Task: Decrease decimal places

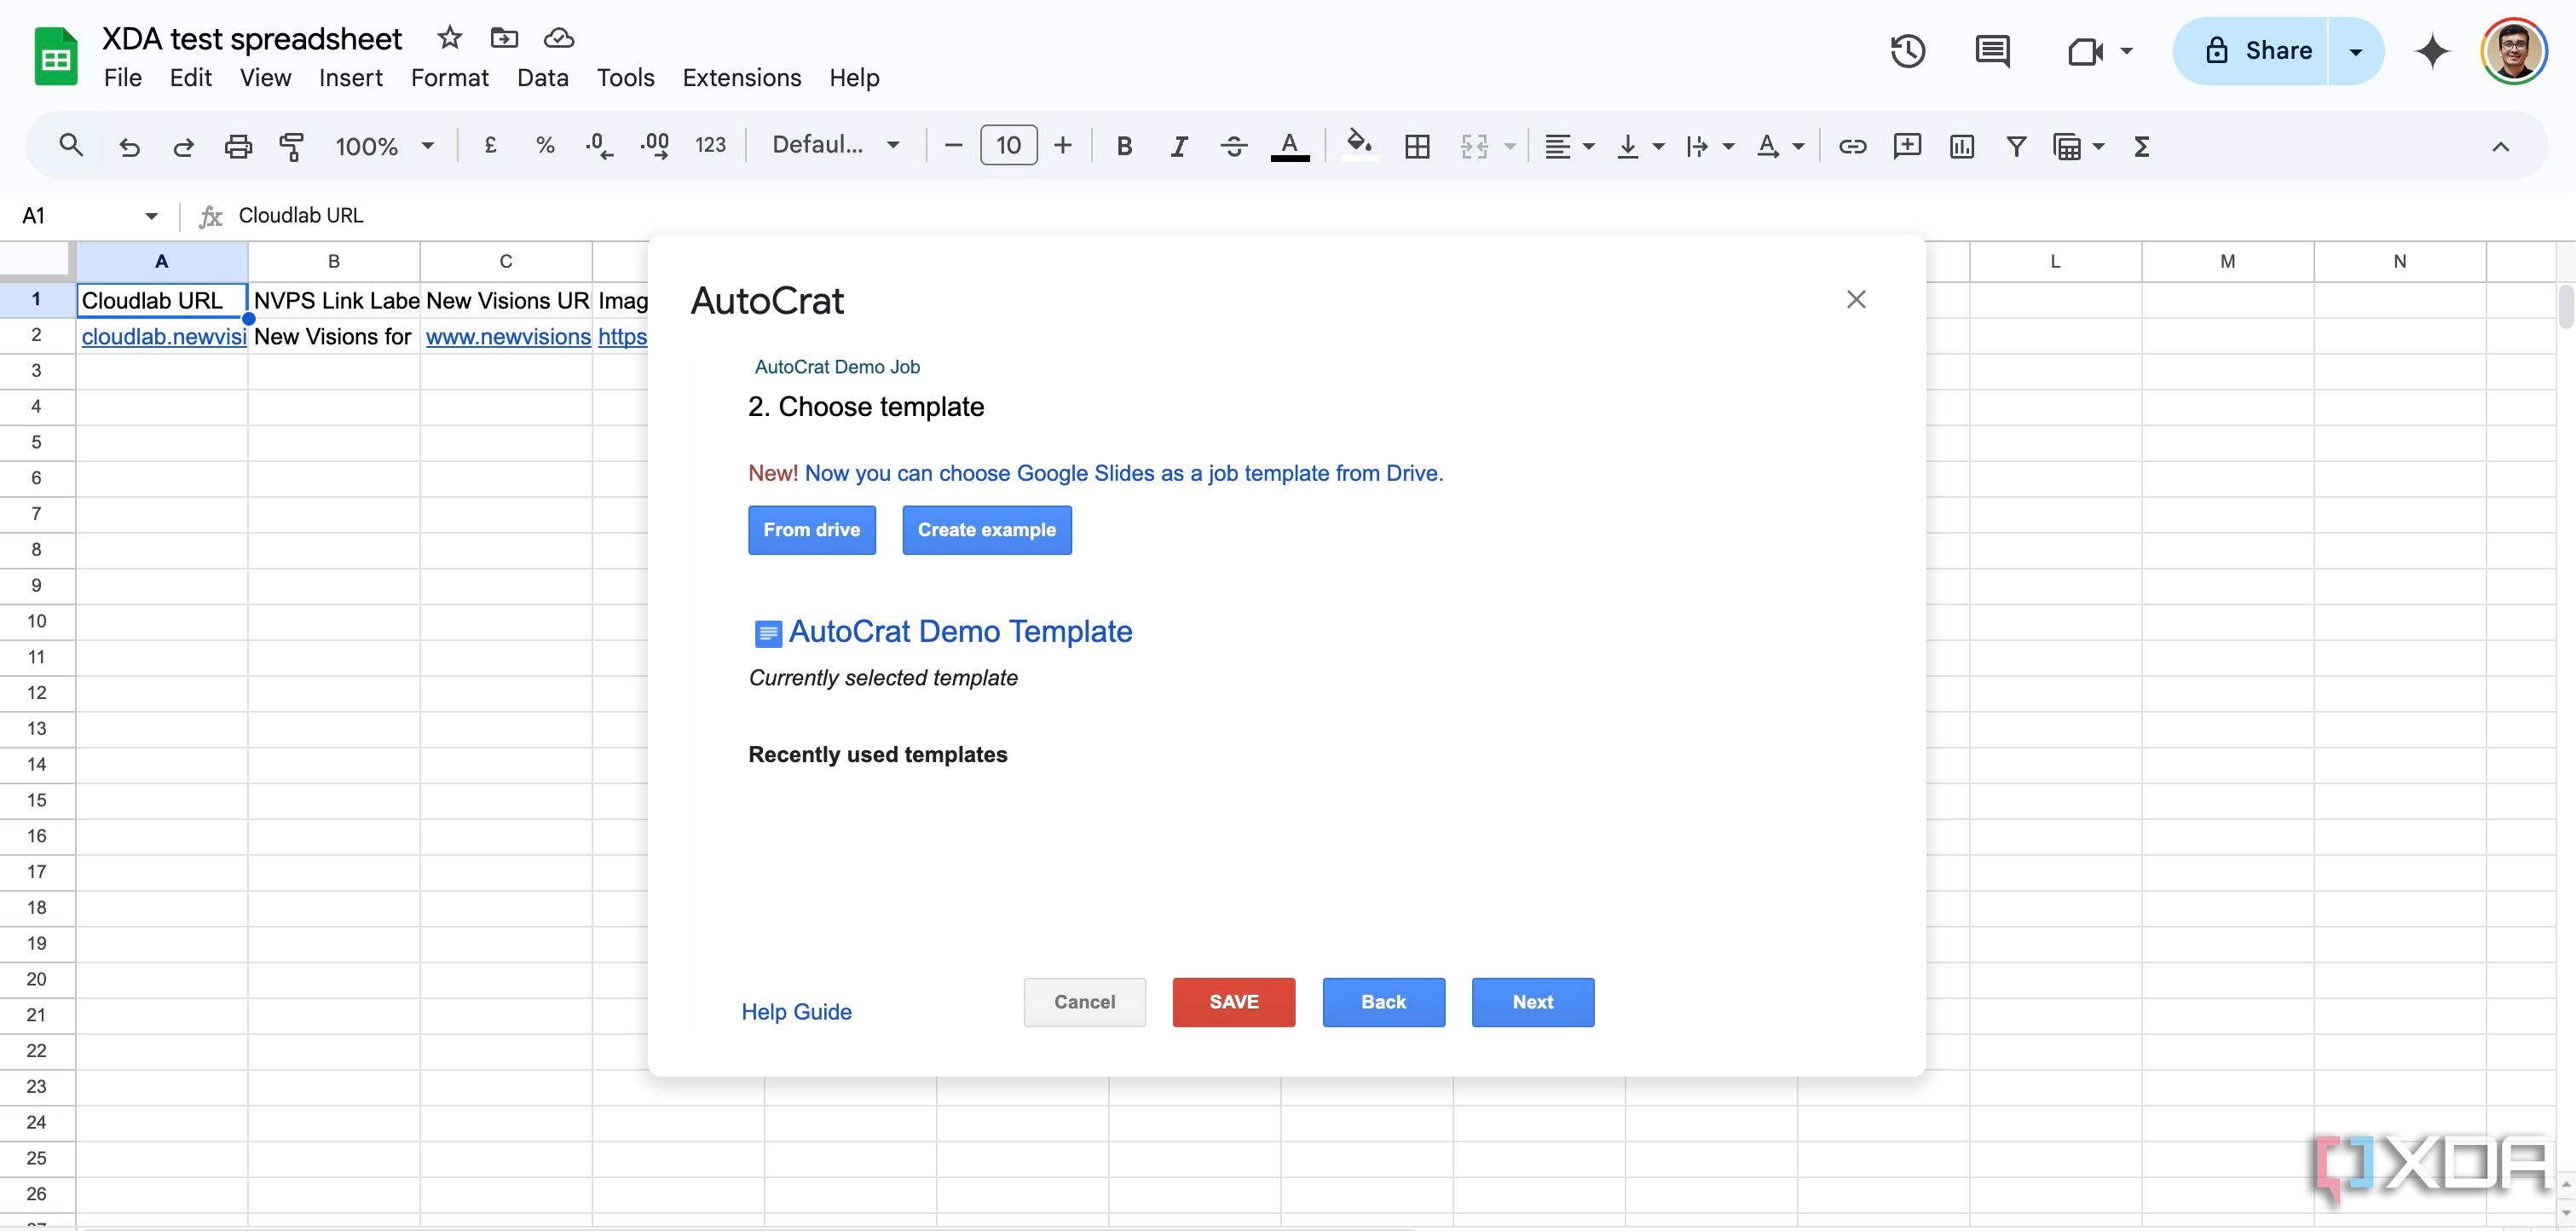Action: [599, 146]
